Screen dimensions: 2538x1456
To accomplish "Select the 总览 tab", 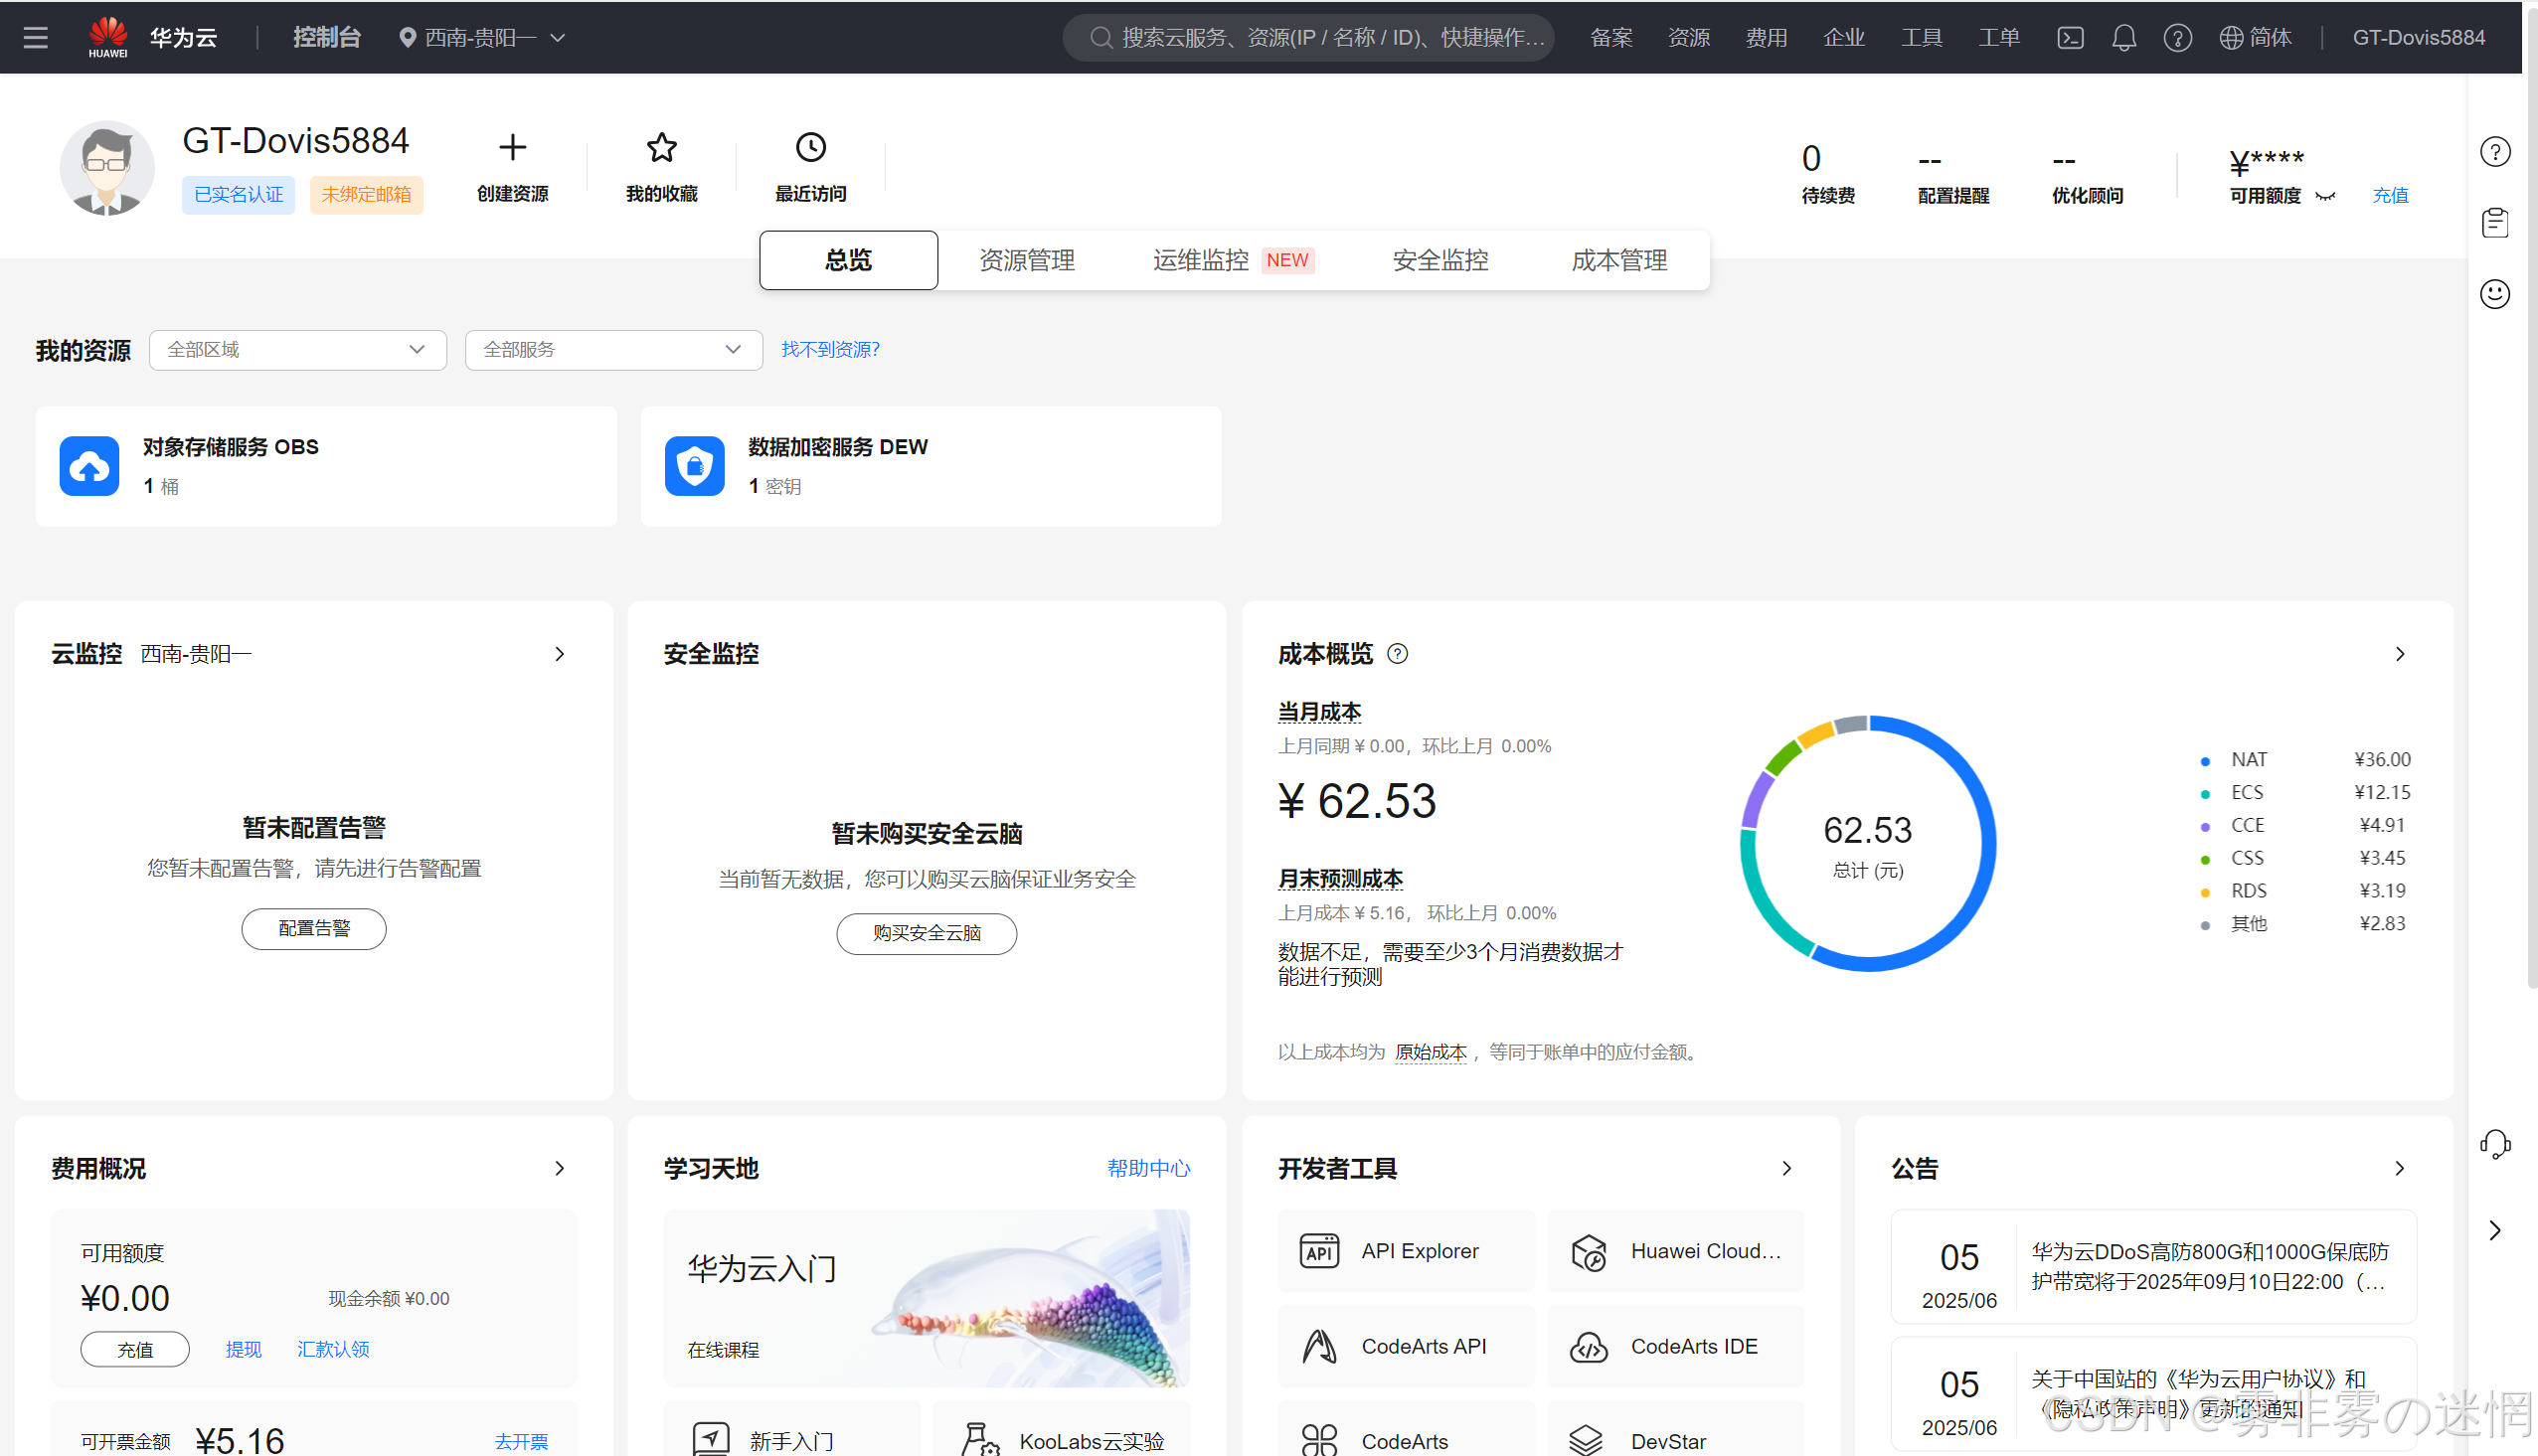I will pyautogui.click(x=849, y=261).
